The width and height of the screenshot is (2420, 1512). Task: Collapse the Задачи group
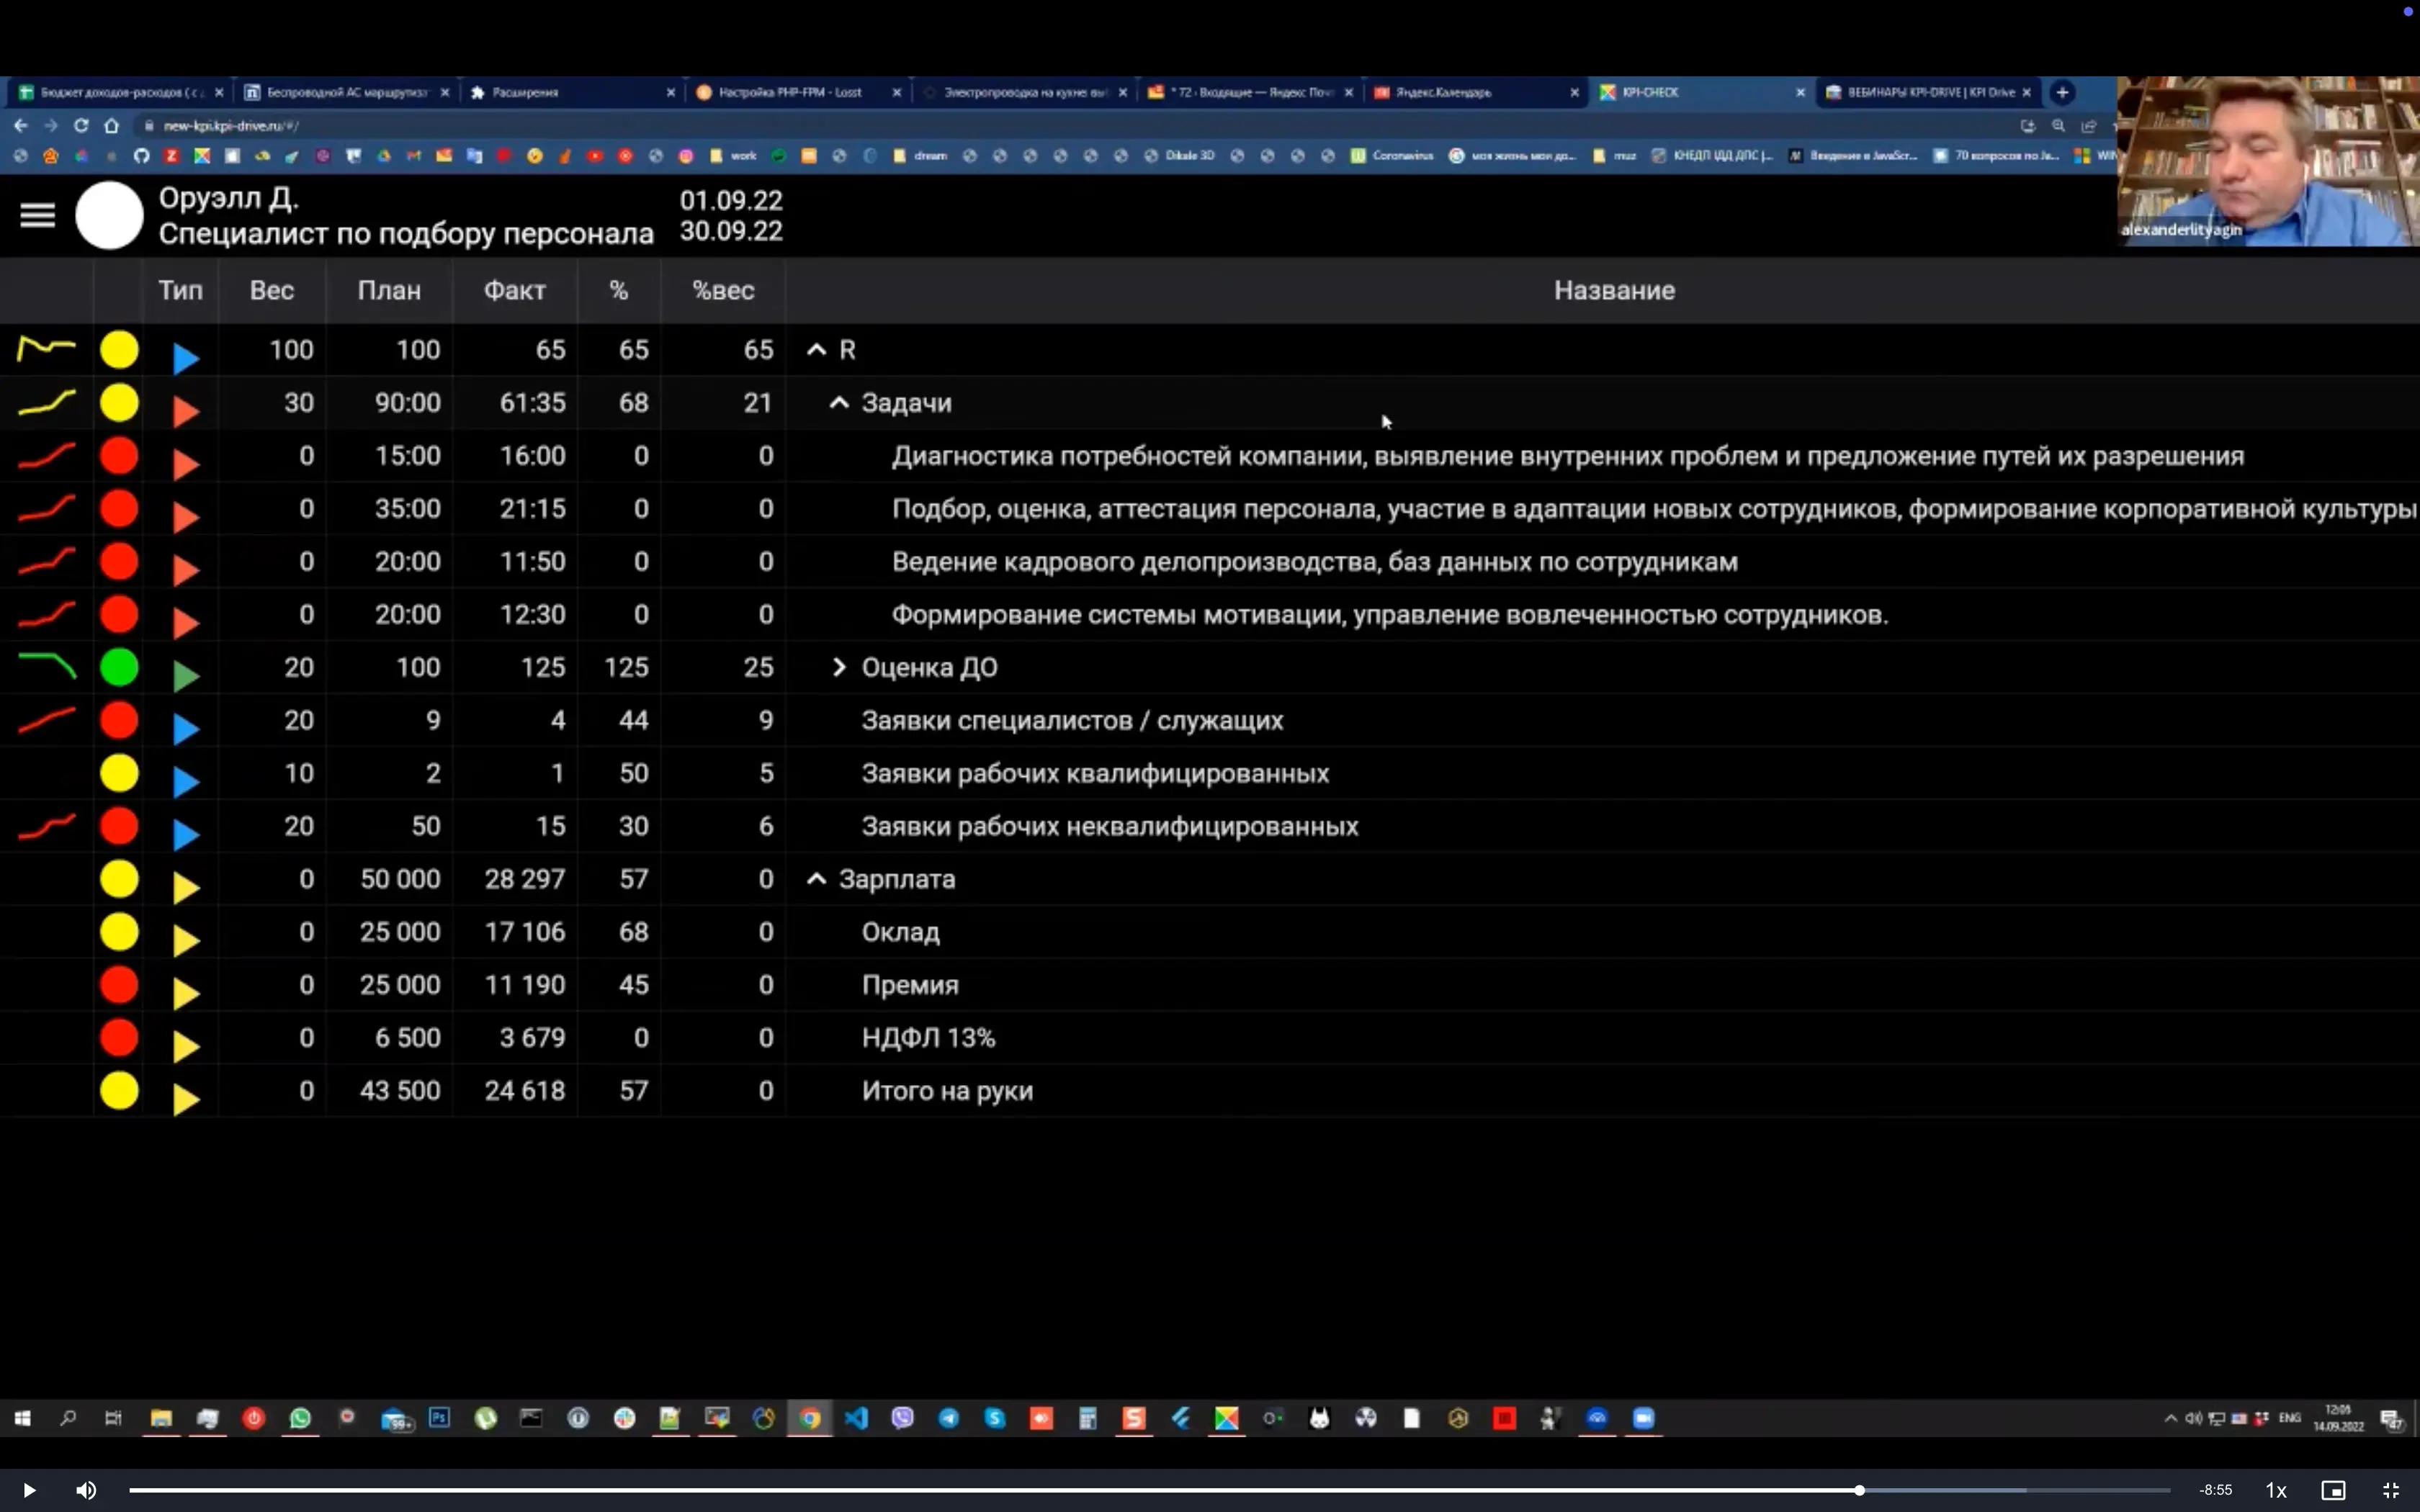pyautogui.click(x=839, y=403)
